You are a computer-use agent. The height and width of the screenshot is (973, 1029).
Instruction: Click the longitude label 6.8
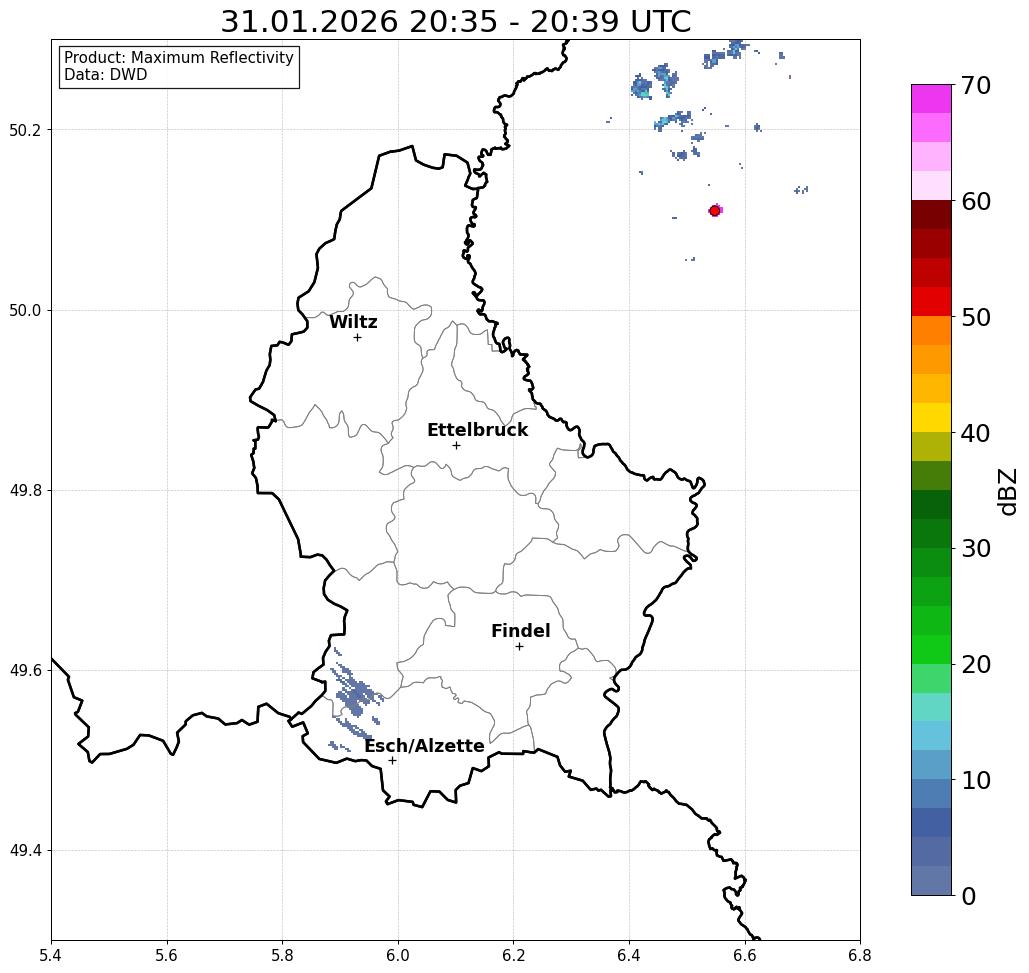[860, 955]
